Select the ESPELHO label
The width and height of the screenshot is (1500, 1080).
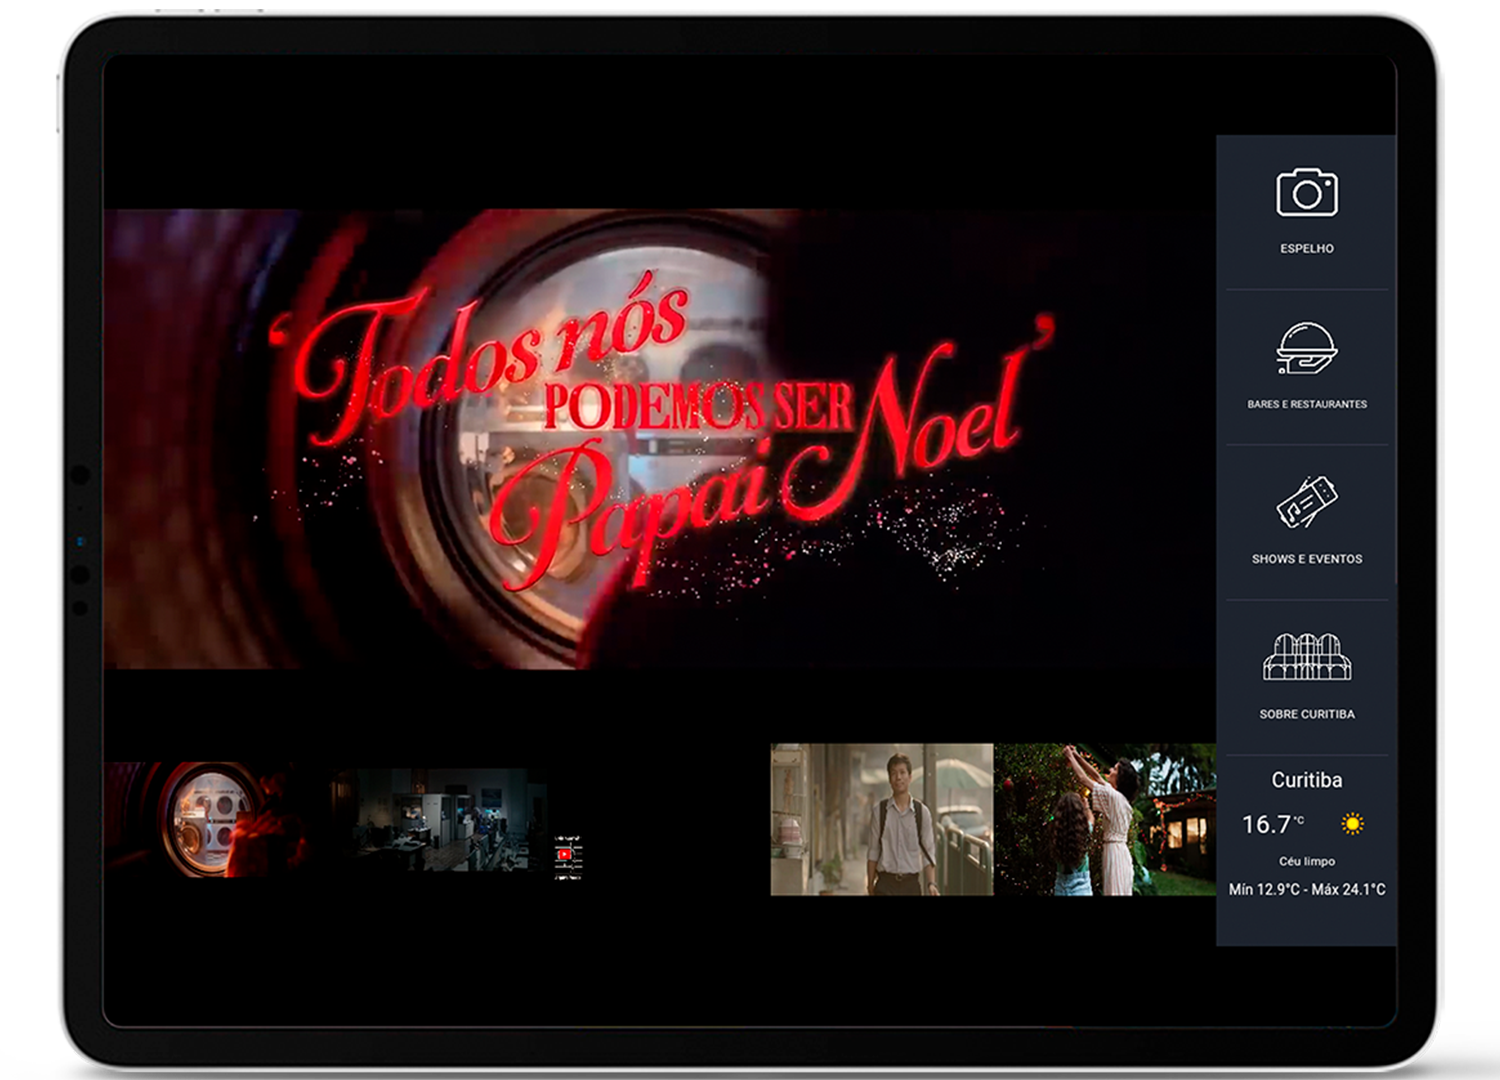click(x=1307, y=248)
